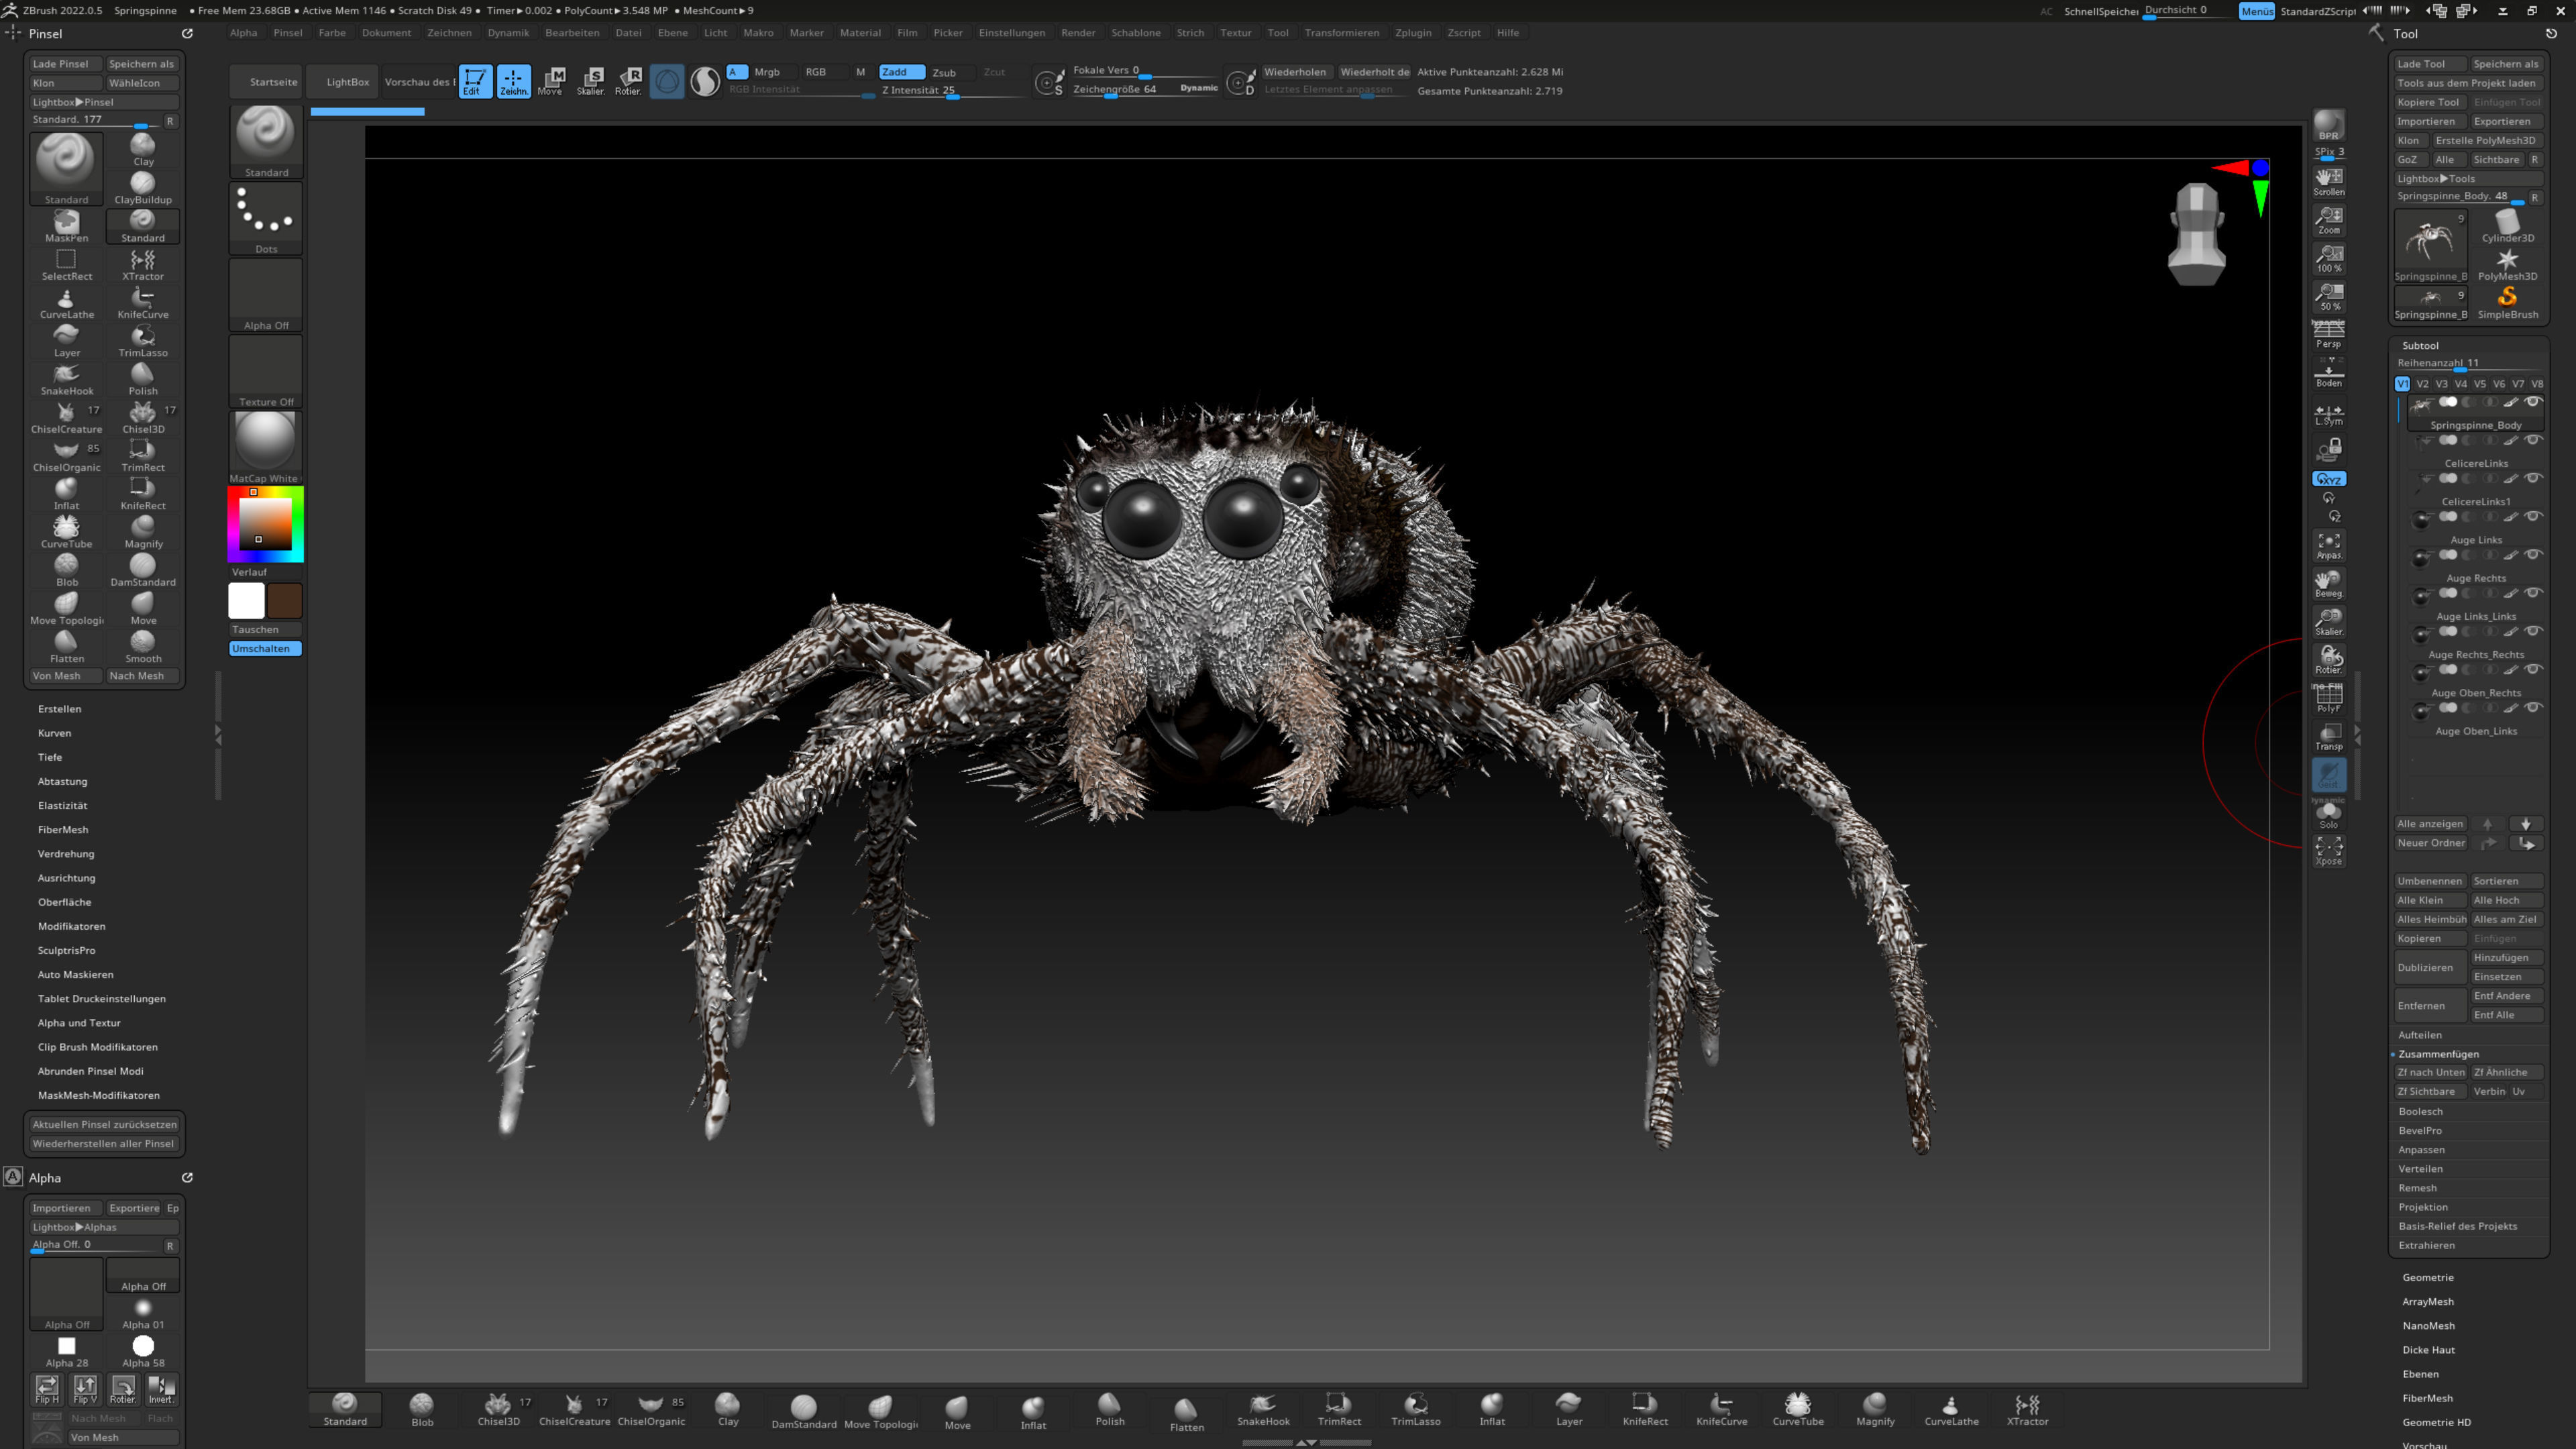This screenshot has height=1449, width=2576.
Task: Click the Zoom magnifier icon on right shelf
Action: [x=2328, y=220]
